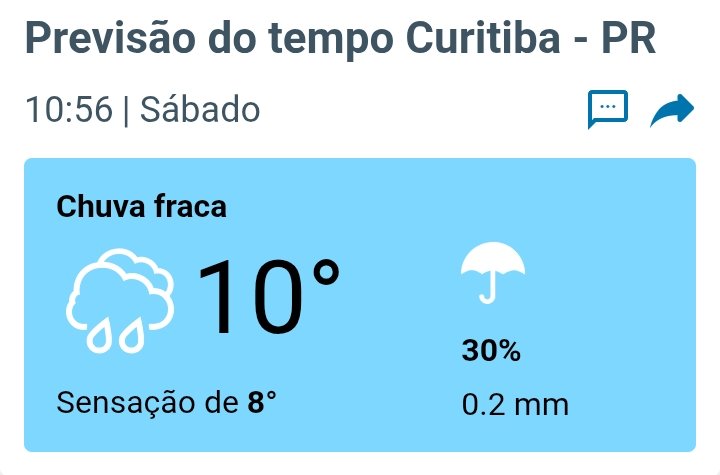Click the 0.2 mm precipitation amount
Viewport: 720px width, 475px height.
(x=515, y=405)
